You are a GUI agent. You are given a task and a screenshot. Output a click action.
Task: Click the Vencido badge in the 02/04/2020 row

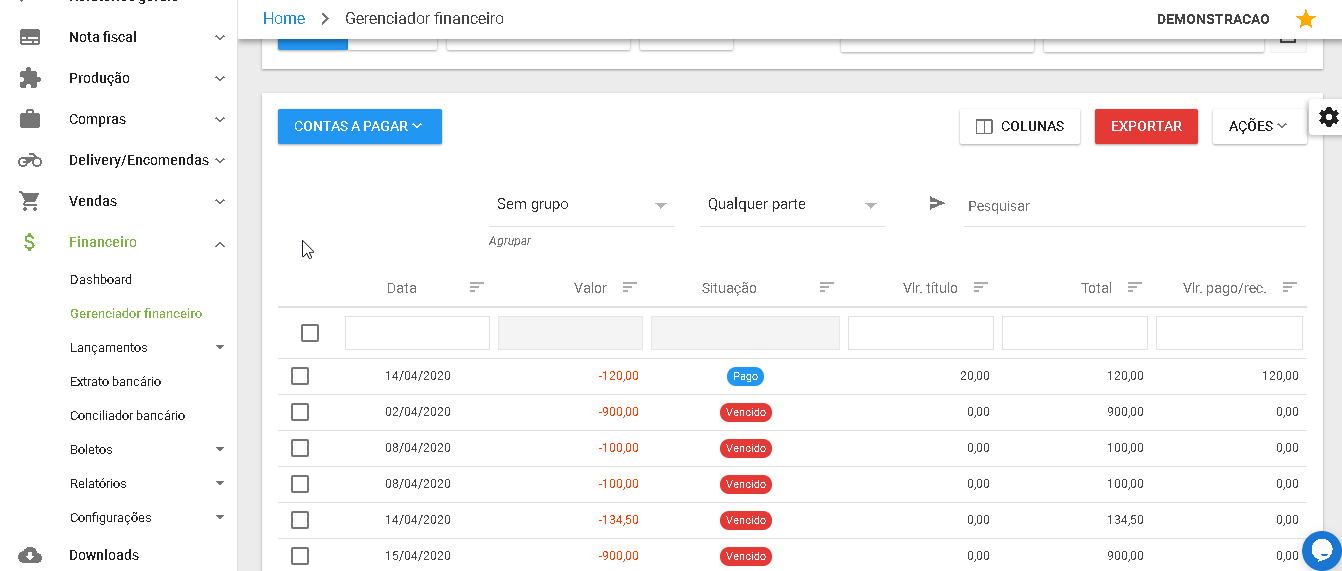pyautogui.click(x=746, y=412)
